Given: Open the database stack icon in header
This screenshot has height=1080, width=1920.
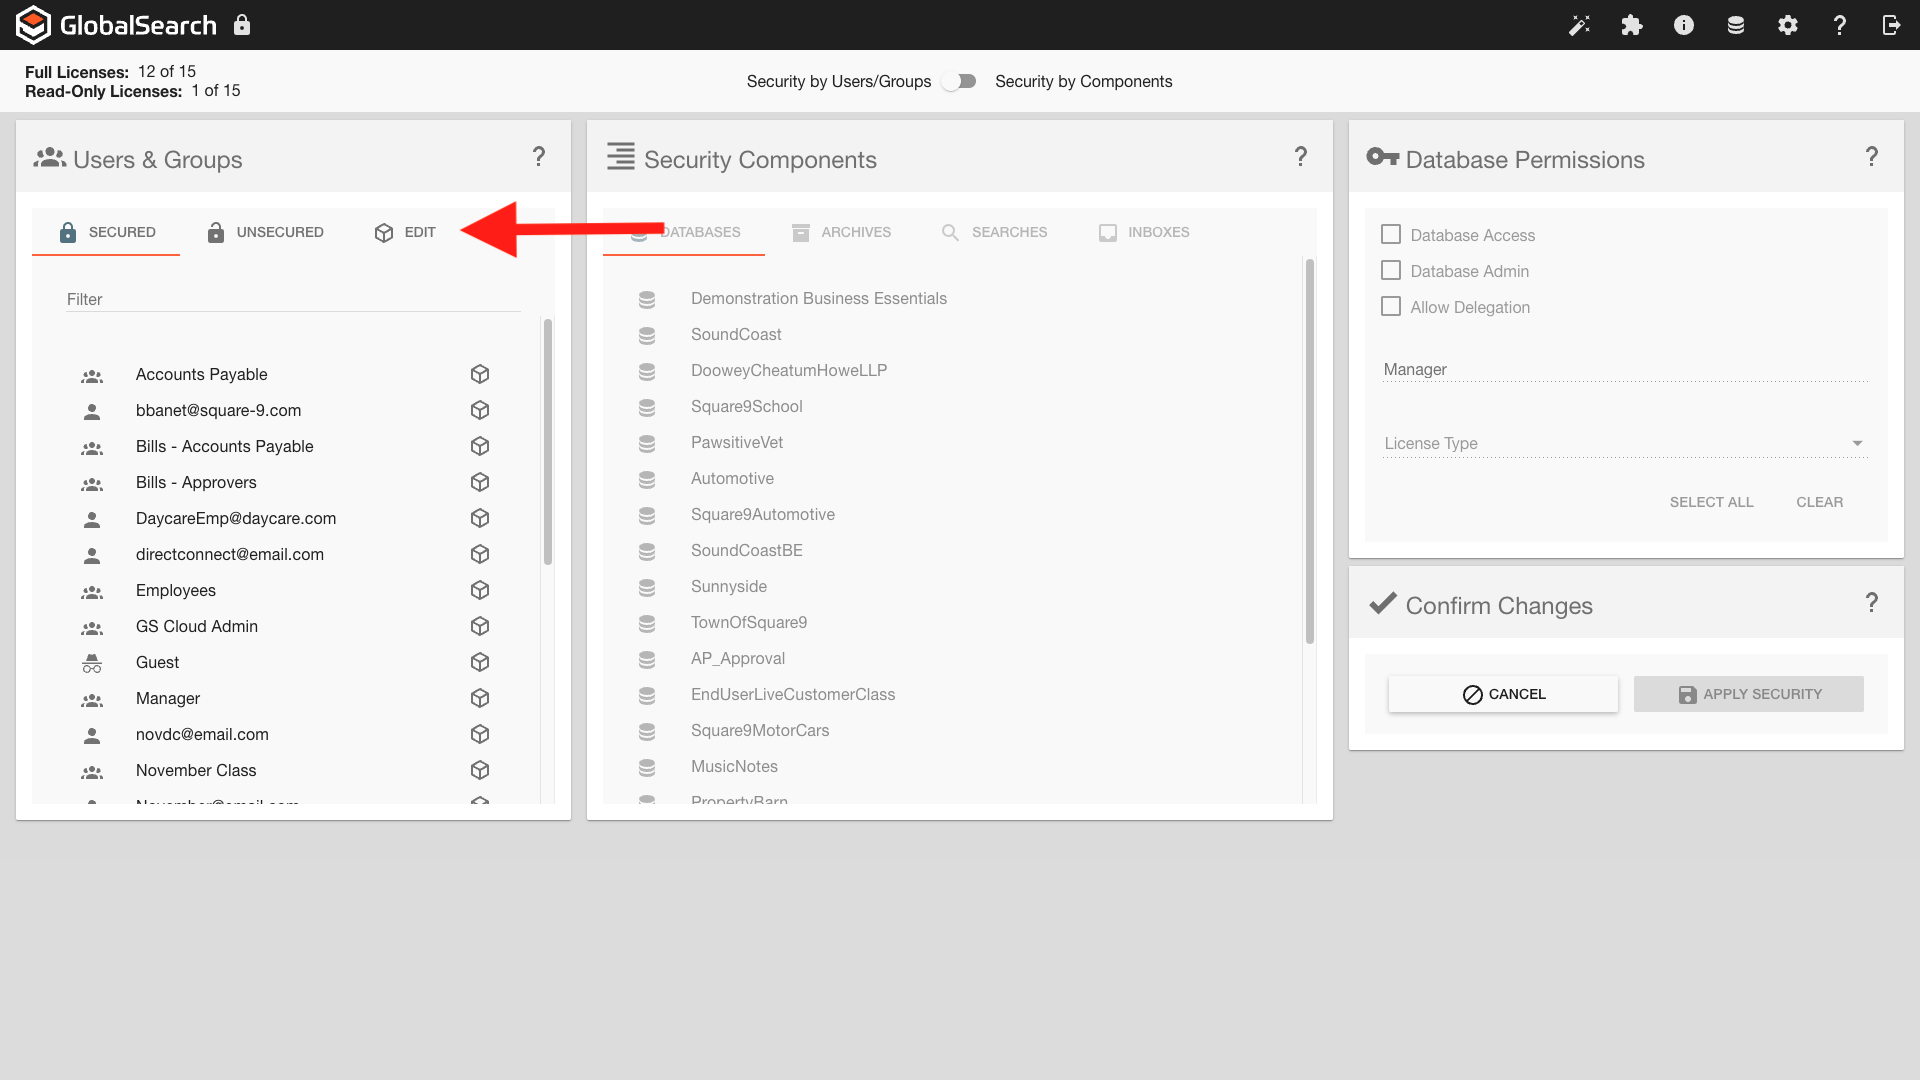Looking at the screenshot, I should point(1736,25).
